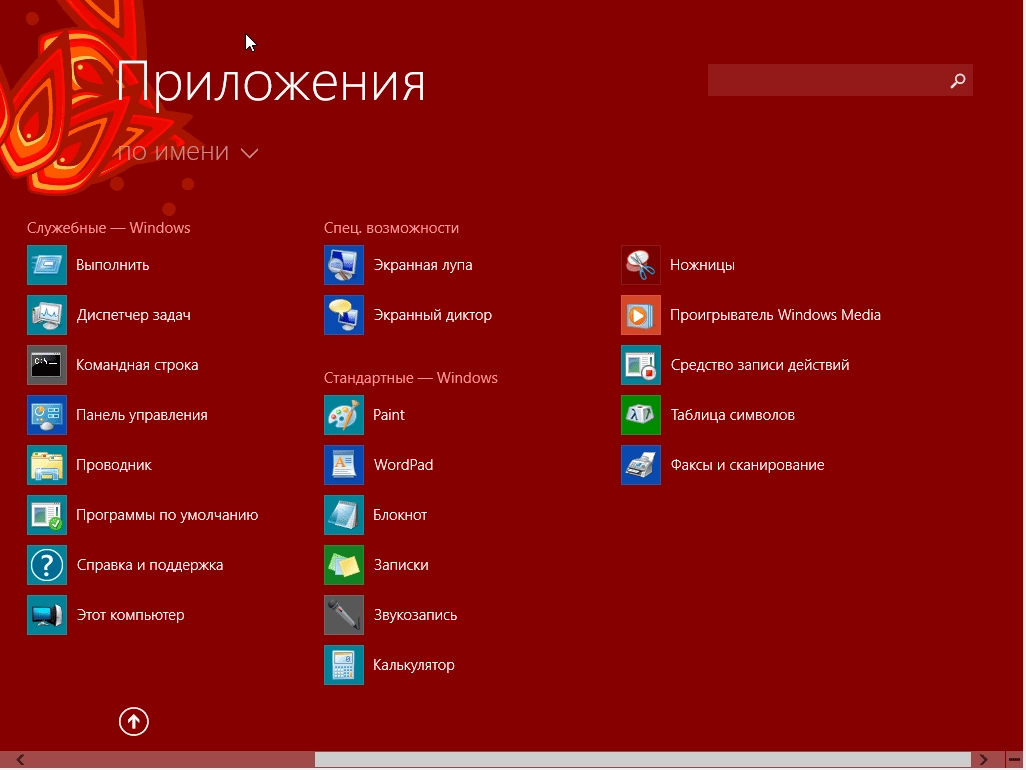1026x770 pixels.
Task: Select the "Спец. возможности" group header
Action: pos(391,228)
